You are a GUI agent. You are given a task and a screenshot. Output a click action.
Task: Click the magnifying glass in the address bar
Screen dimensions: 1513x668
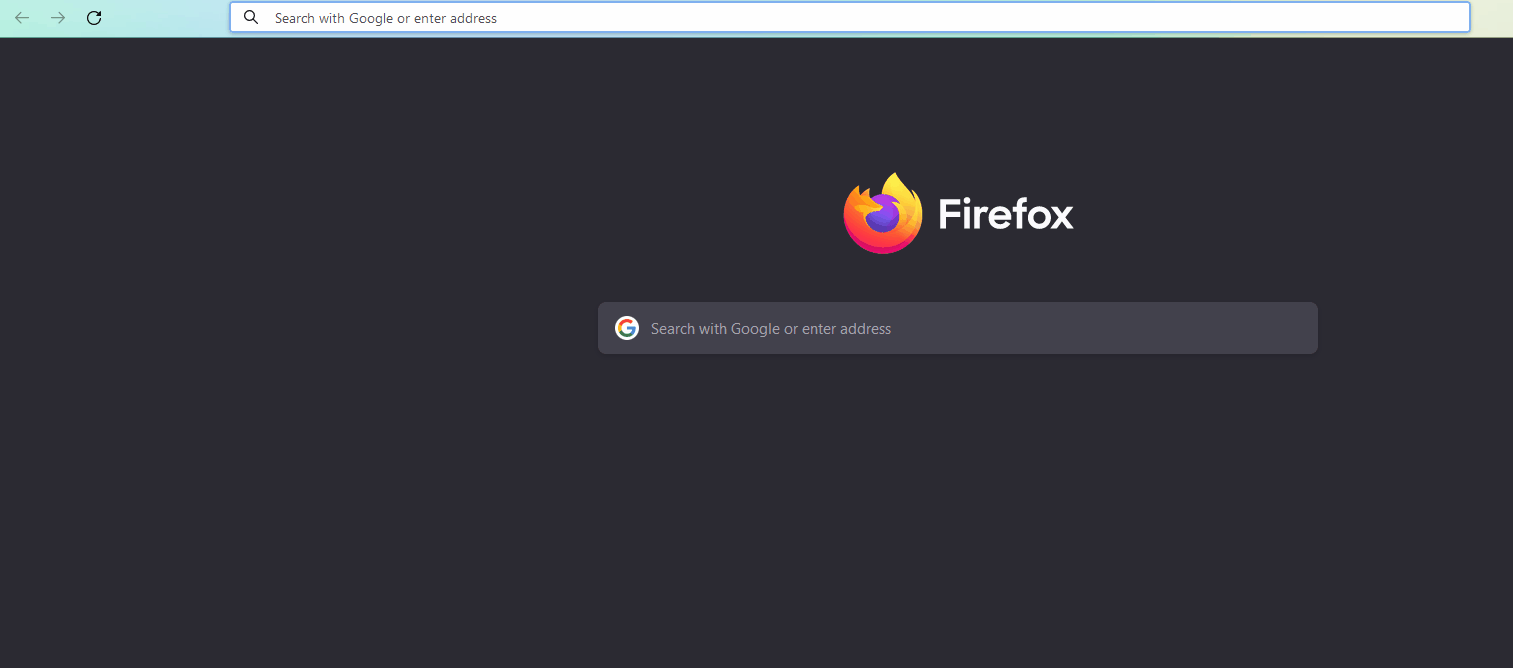(250, 17)
